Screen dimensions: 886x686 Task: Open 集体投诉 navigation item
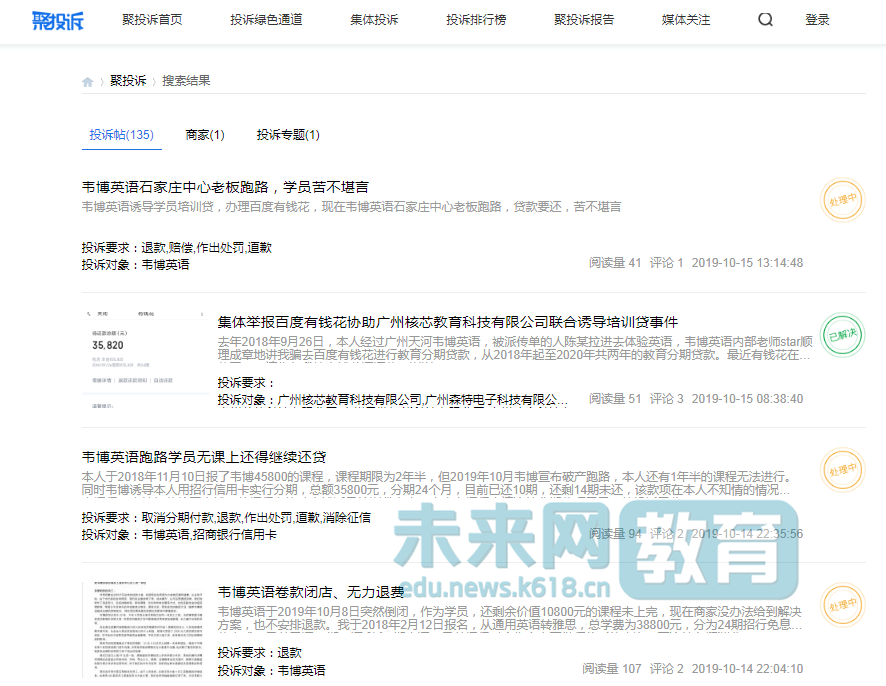click(374, 20)
